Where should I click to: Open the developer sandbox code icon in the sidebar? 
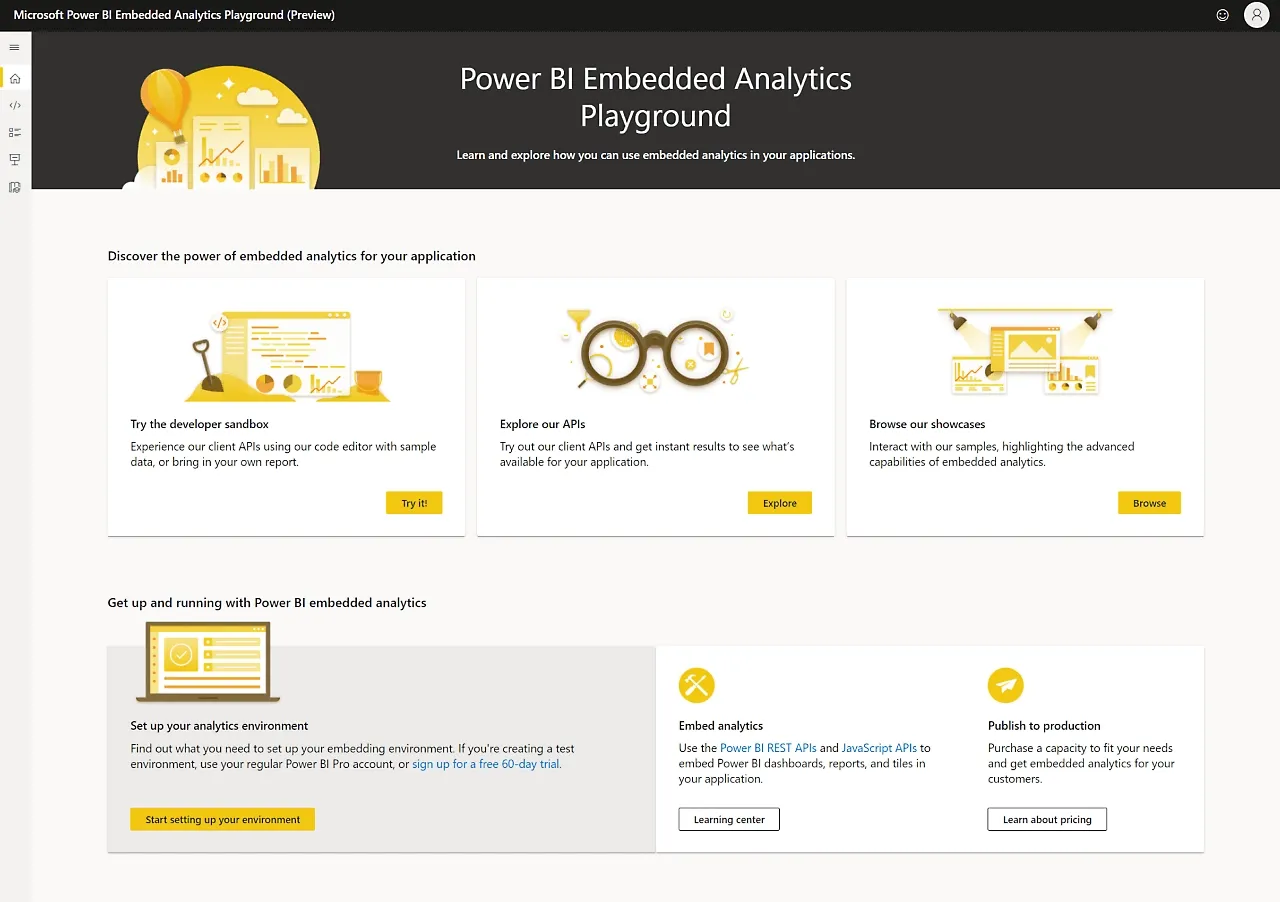pyautogui.click(x=15, y=105)
